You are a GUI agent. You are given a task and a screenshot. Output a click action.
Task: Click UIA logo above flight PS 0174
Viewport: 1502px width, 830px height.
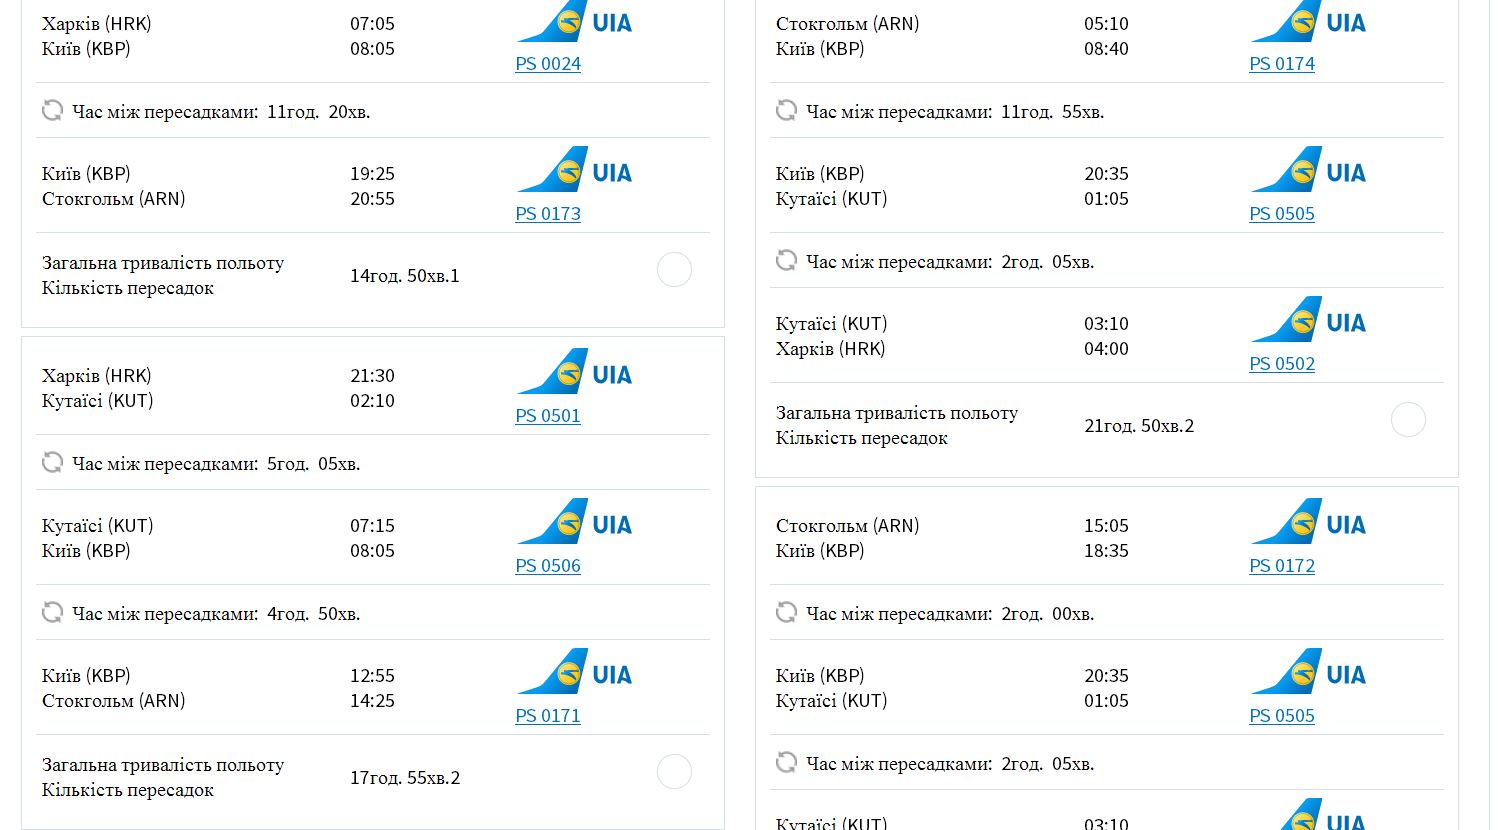coord(1308,22)
